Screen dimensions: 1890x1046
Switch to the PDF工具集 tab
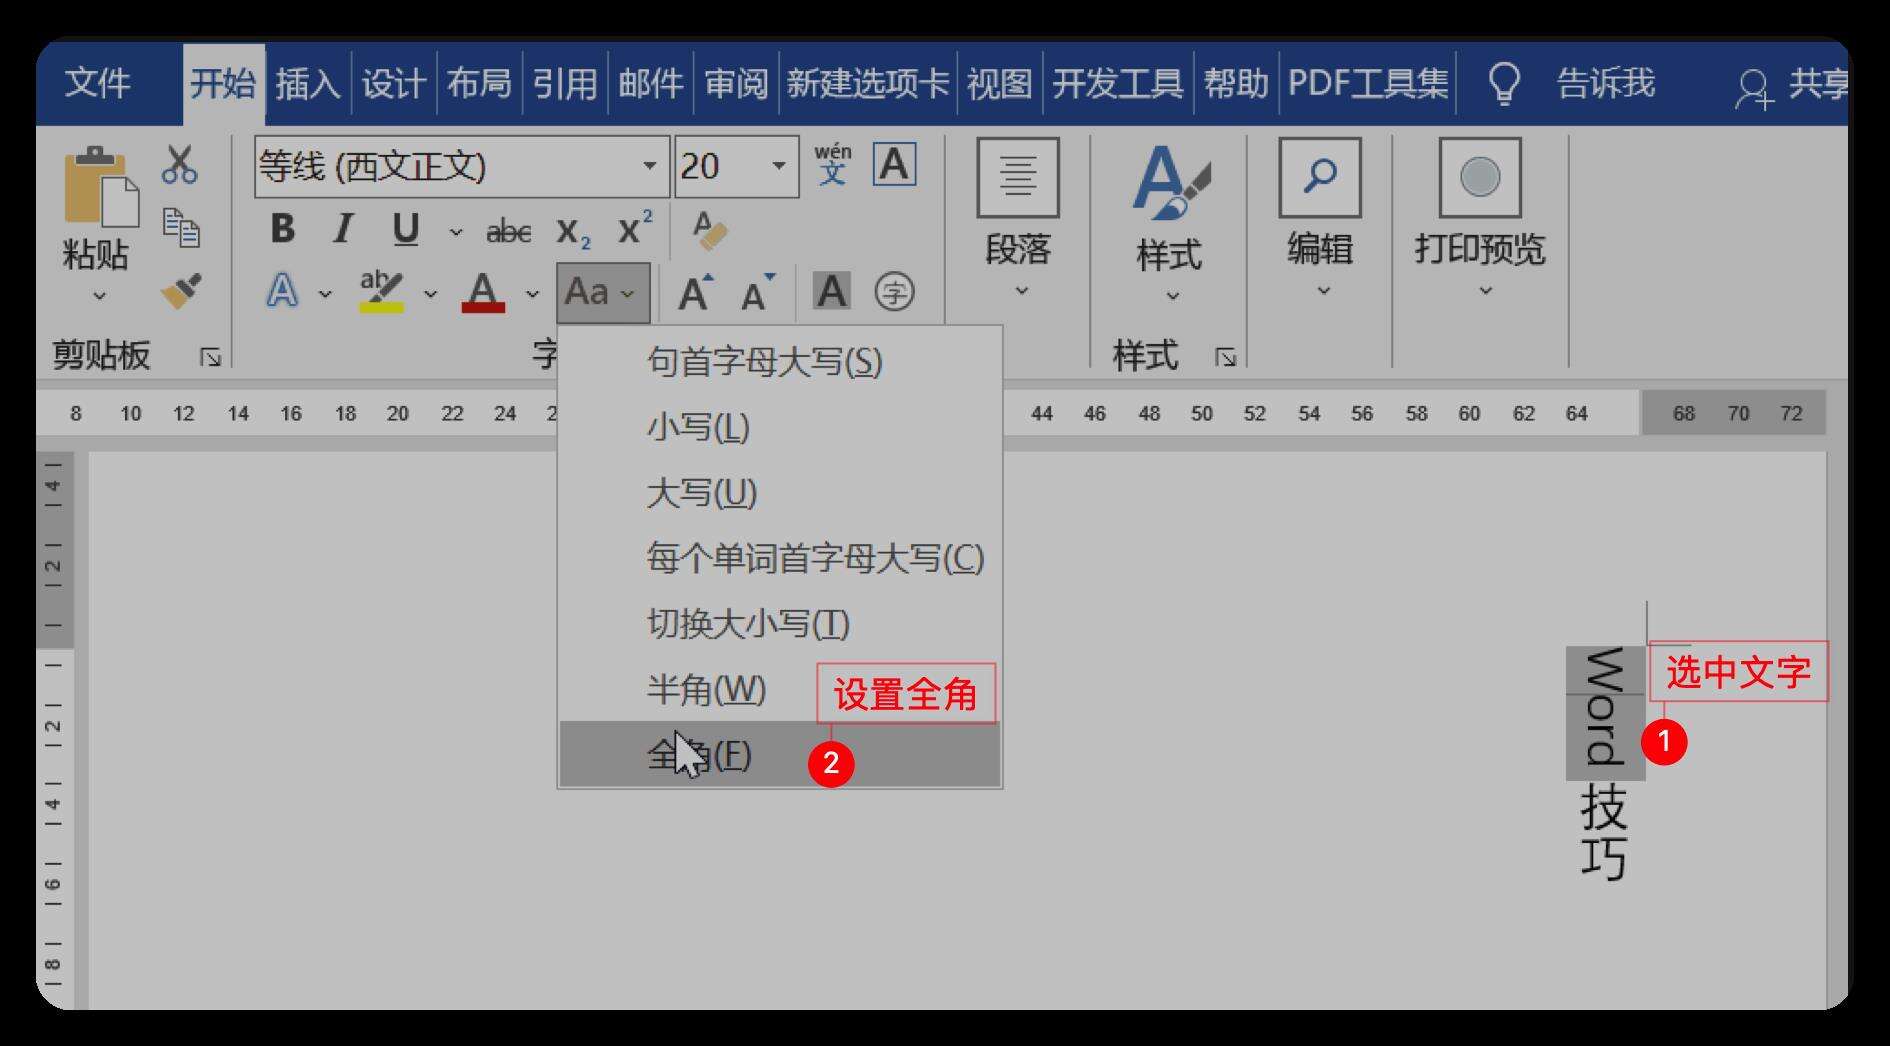click(x=1368, y=83)
